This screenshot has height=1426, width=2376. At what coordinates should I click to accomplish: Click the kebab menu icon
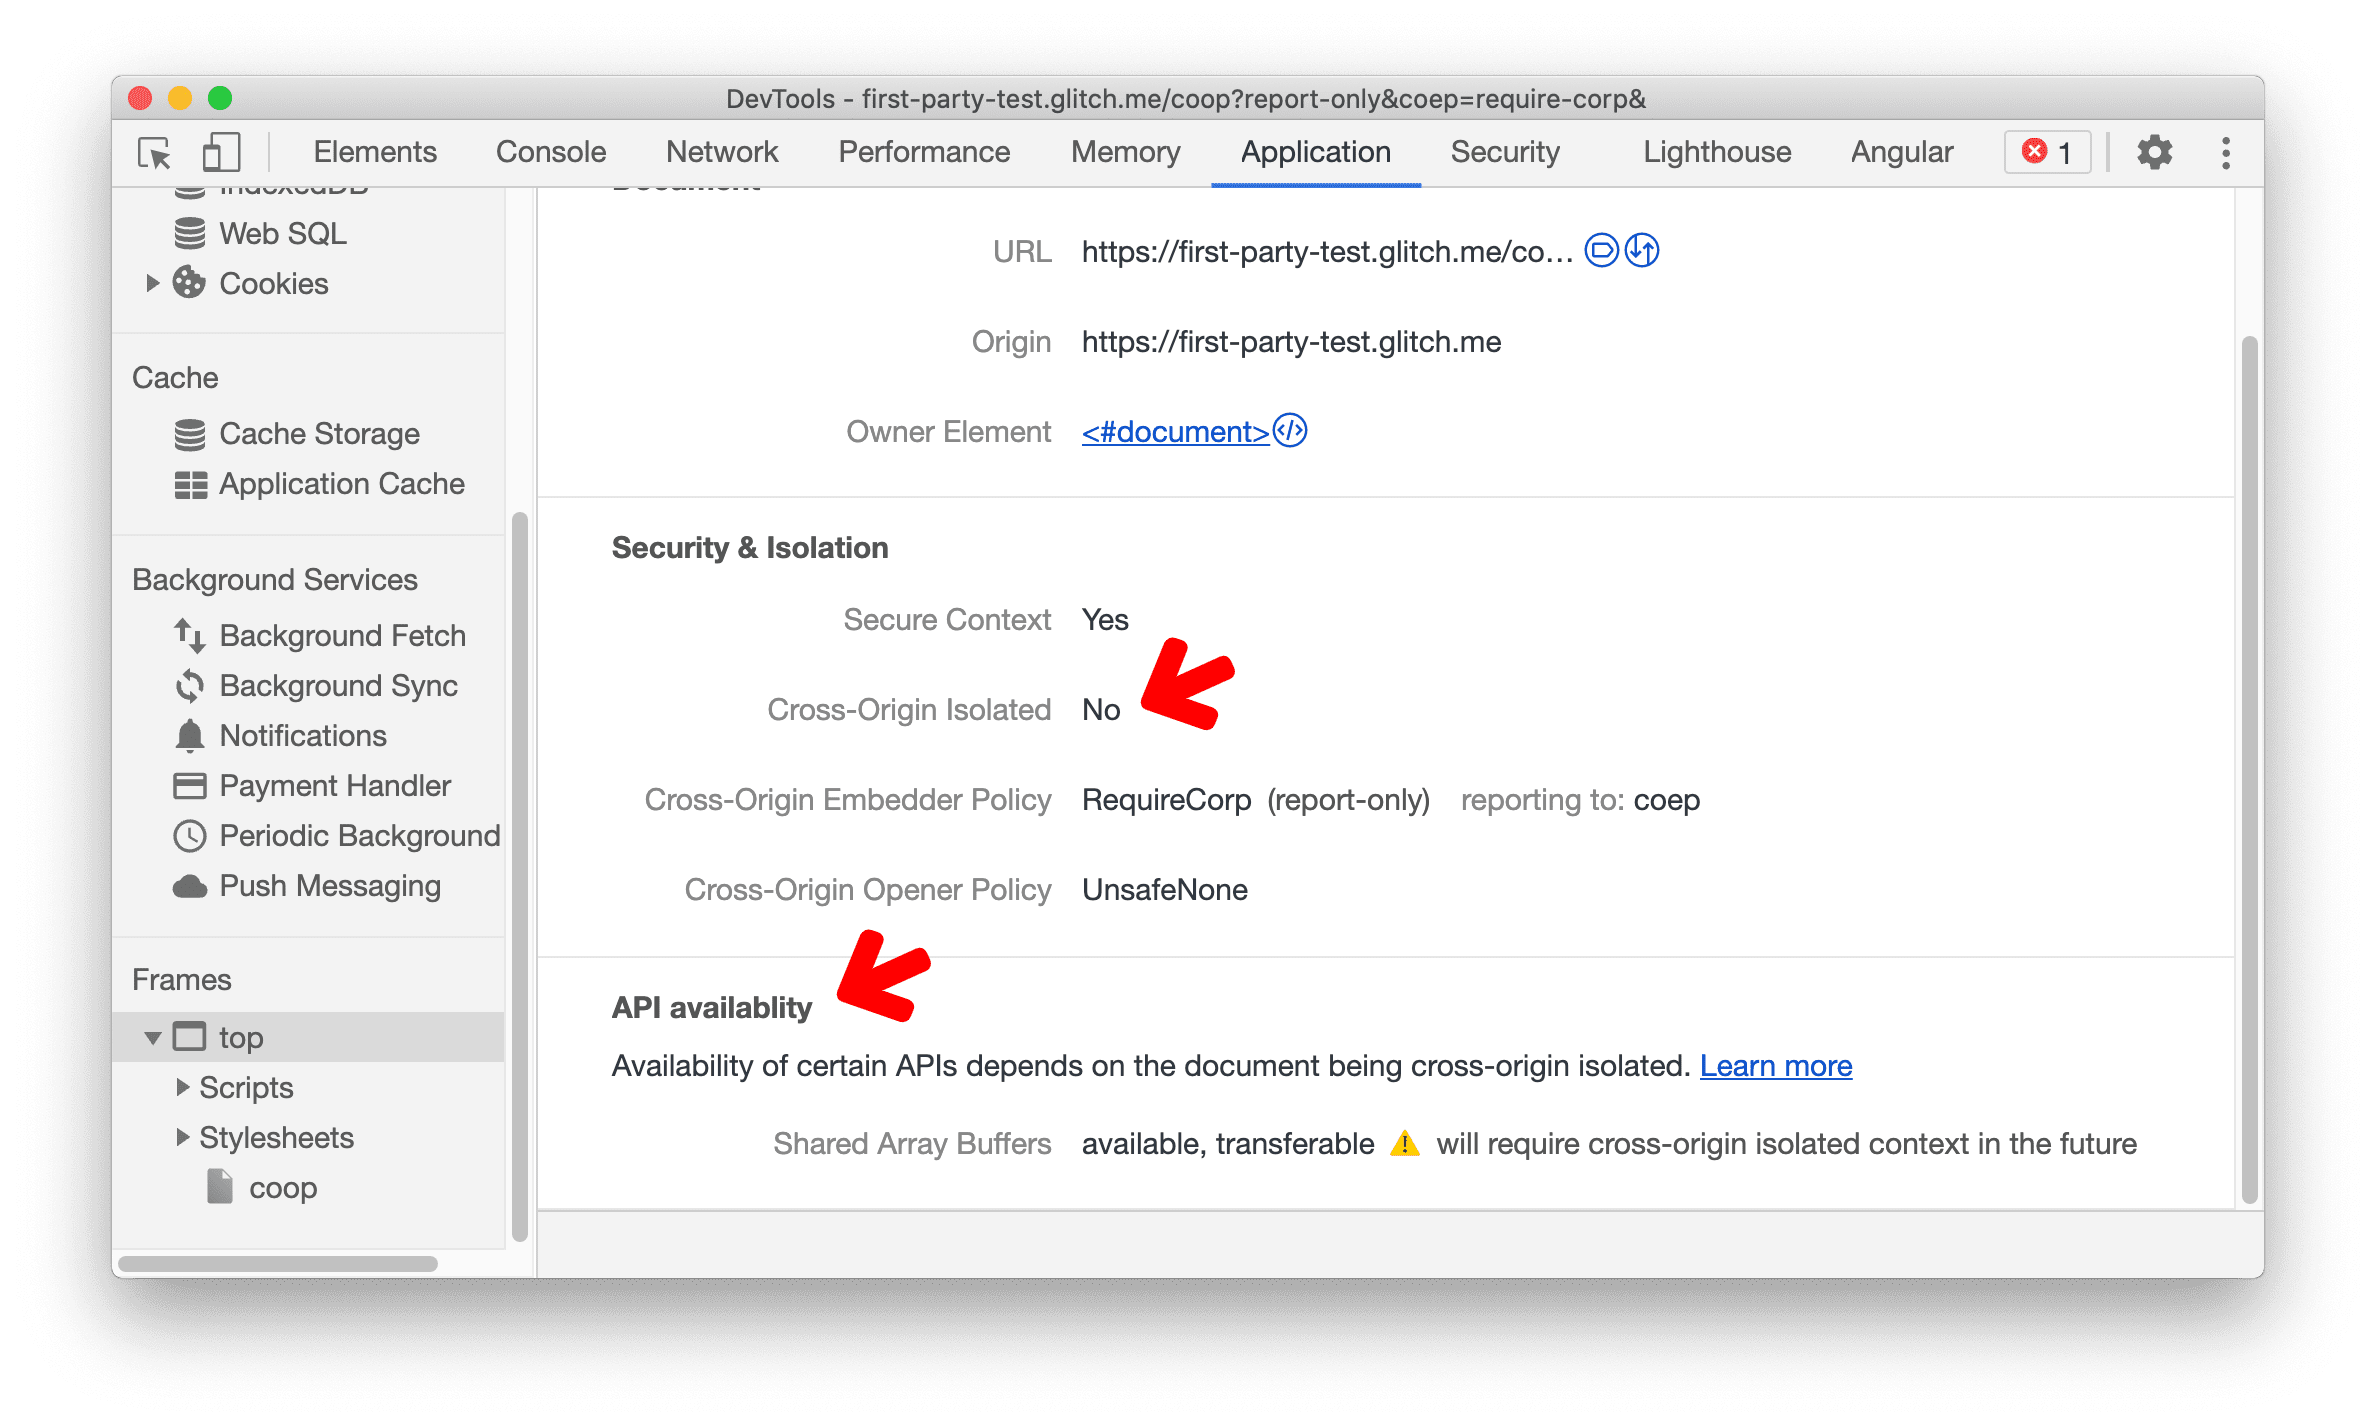click(x=2225, y=154)
